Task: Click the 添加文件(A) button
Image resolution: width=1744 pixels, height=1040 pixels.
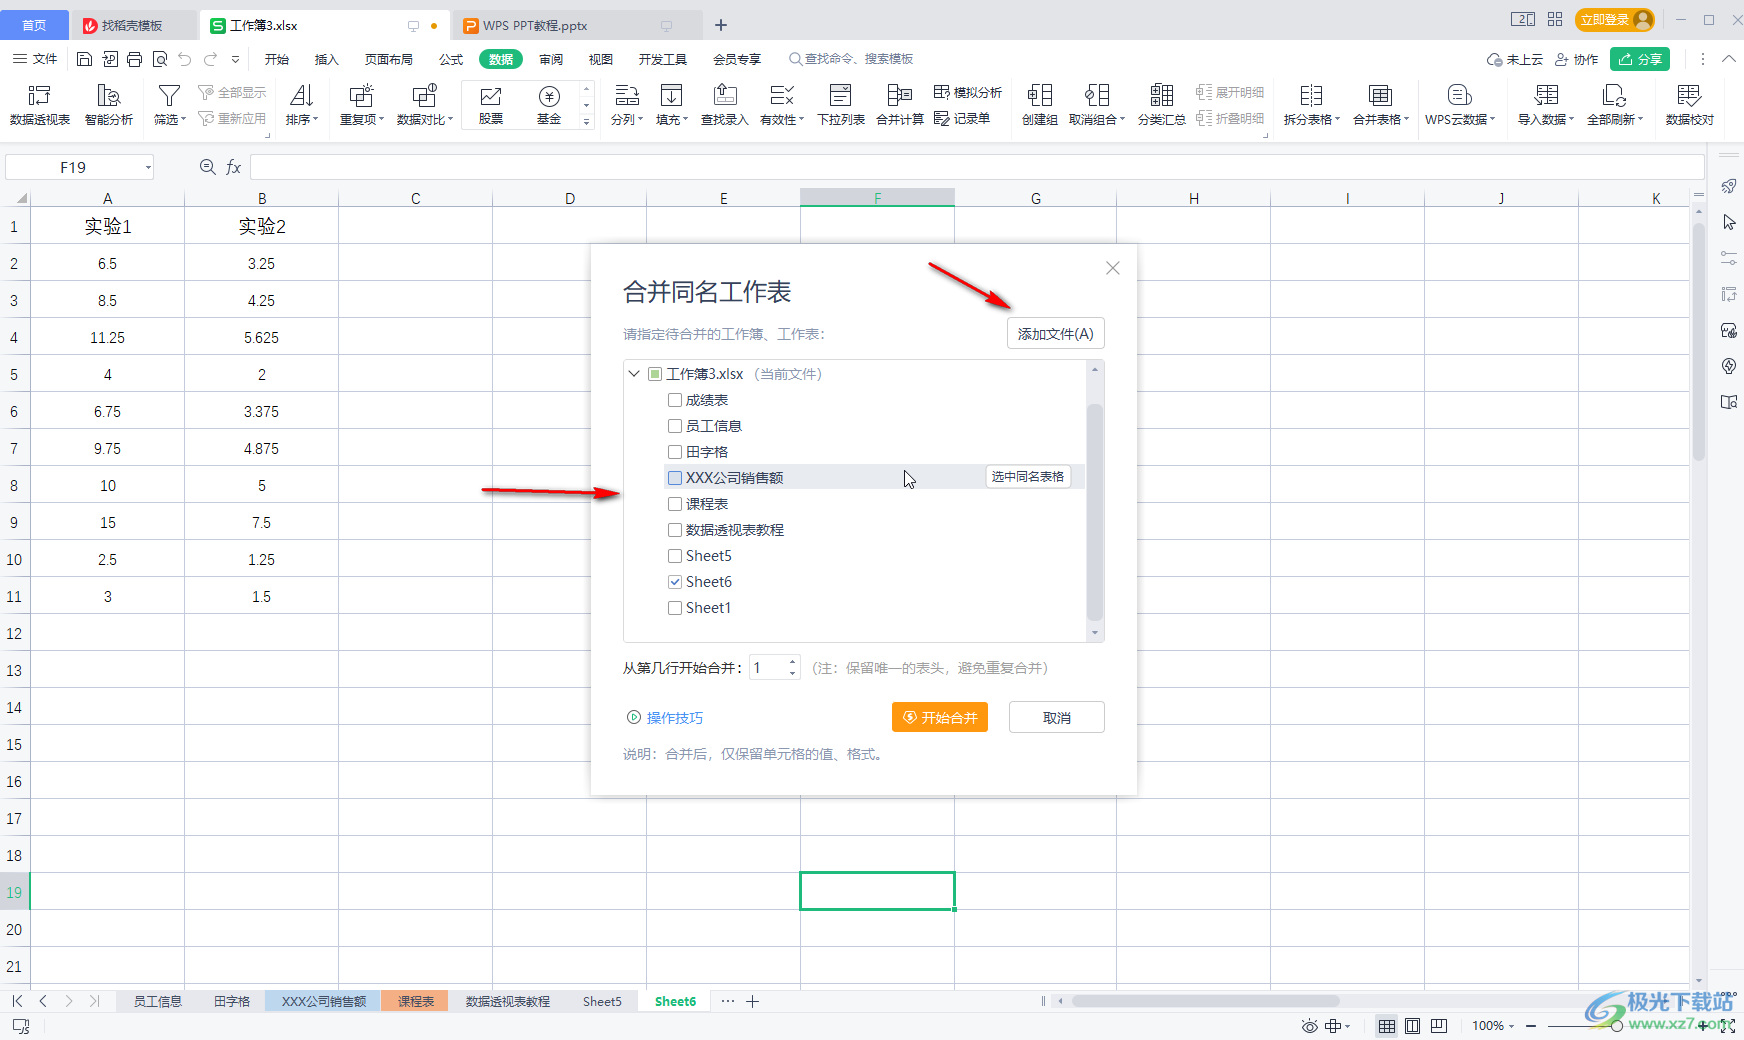Action: pos(1056,334)
